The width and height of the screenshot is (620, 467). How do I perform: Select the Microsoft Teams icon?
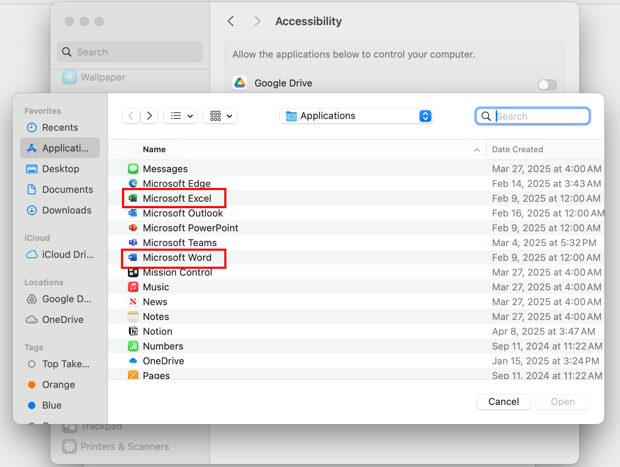[x=133, y=243]
